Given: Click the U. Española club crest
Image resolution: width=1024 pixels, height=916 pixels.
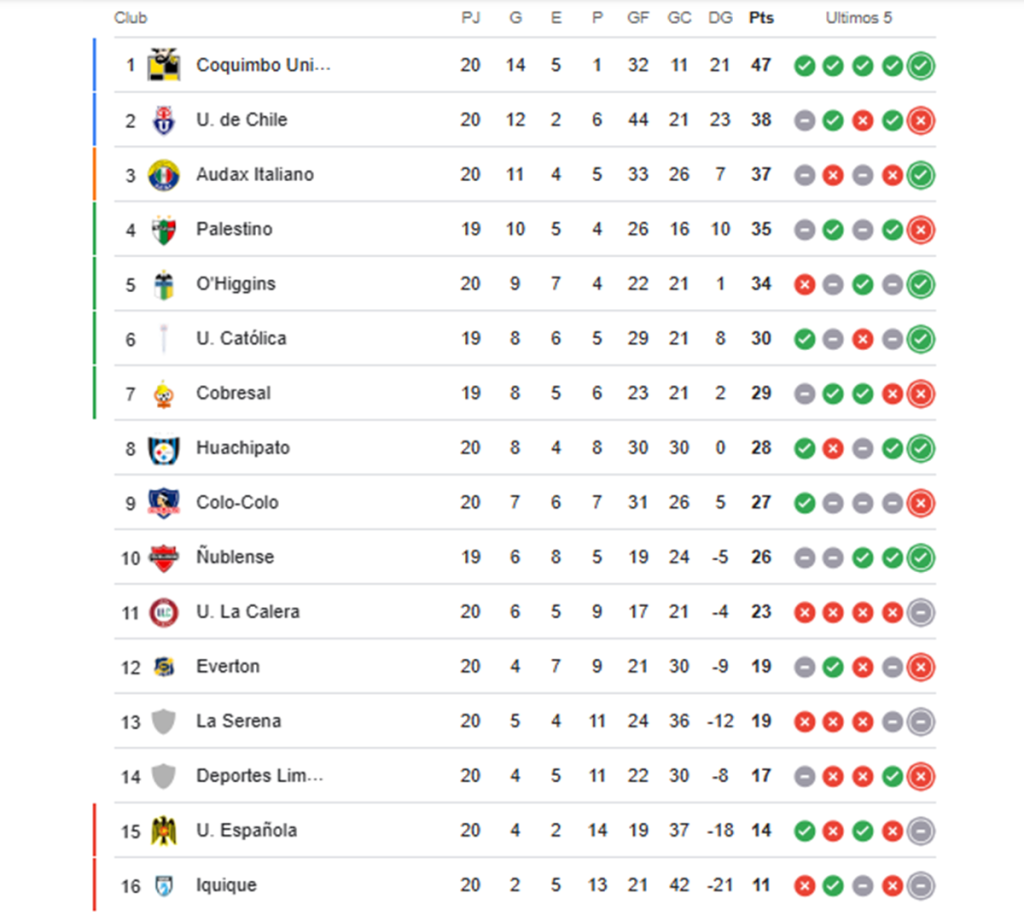Looking at the screenshot, I should 164,831.
